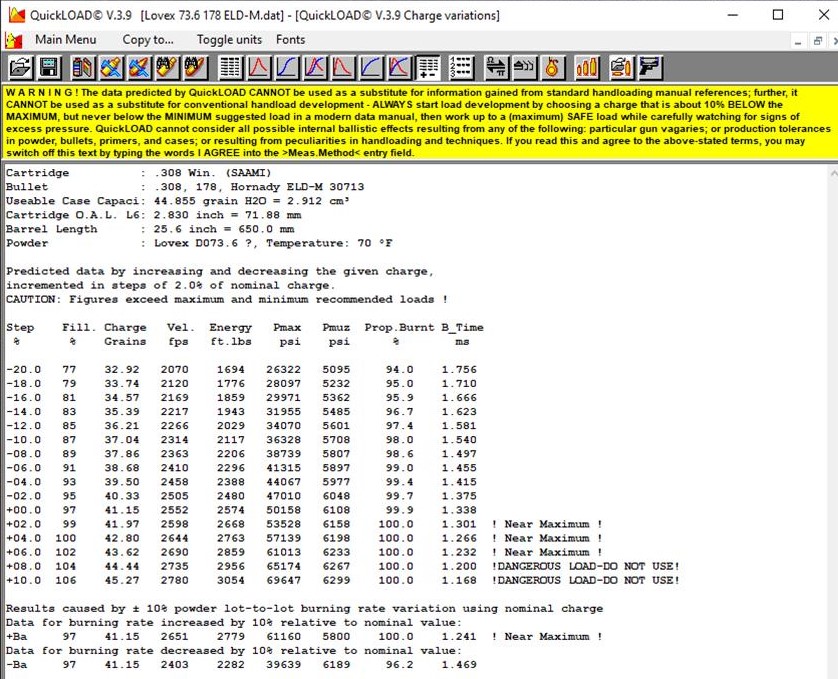Restore the inner child window
838x679 pixels.
click(x=818, y=41)
